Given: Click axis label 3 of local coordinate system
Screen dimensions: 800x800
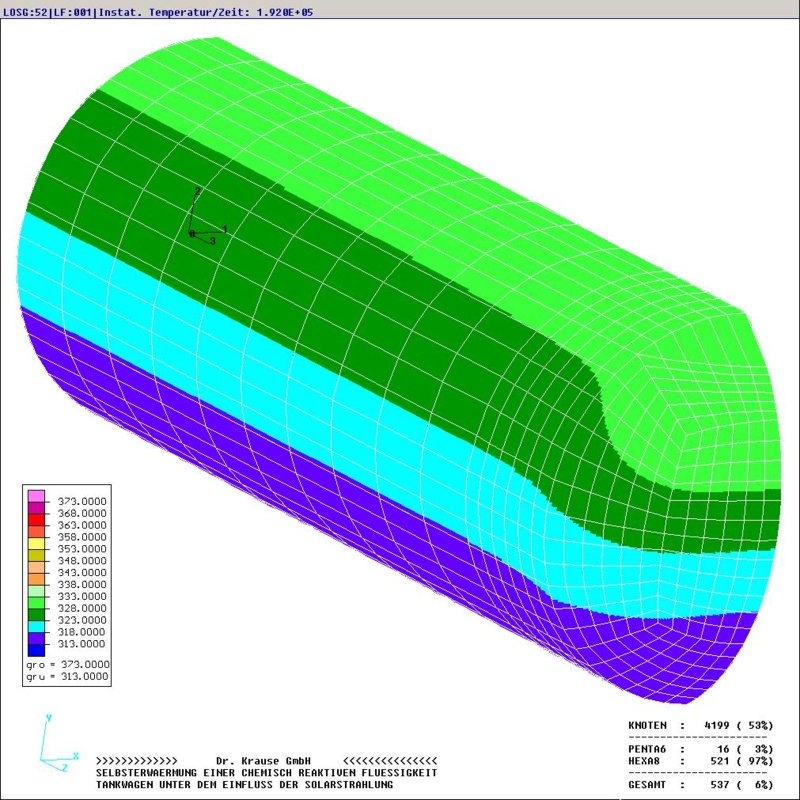Looking at the screenshot, I should pos(213,241).
